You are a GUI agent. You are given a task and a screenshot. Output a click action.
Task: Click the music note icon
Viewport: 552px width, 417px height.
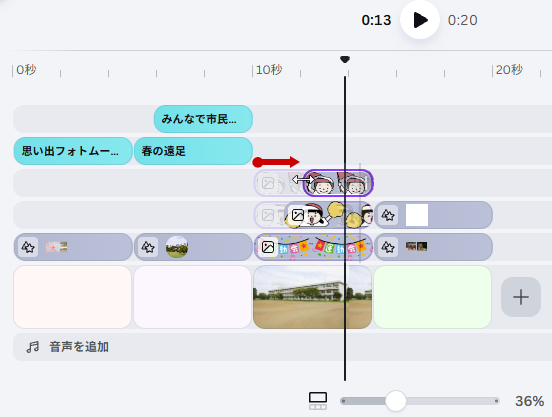pos(33,347)
